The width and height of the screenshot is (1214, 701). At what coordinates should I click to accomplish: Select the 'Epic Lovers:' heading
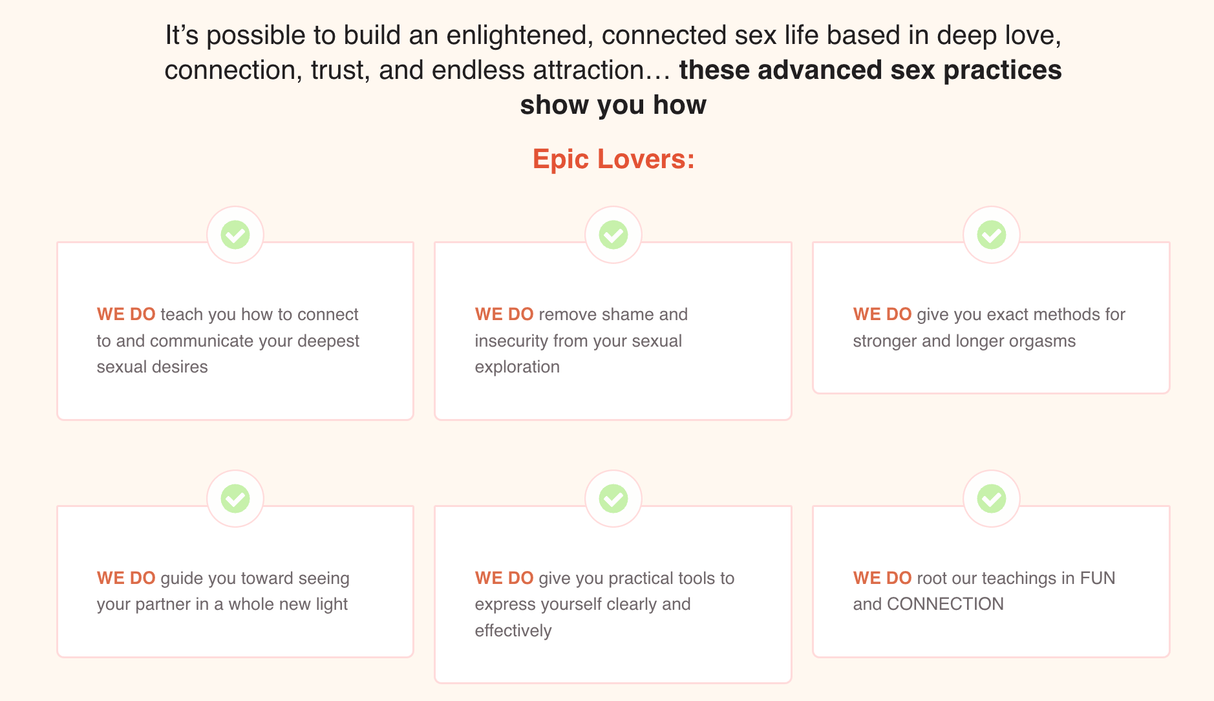tap(613, 160)
